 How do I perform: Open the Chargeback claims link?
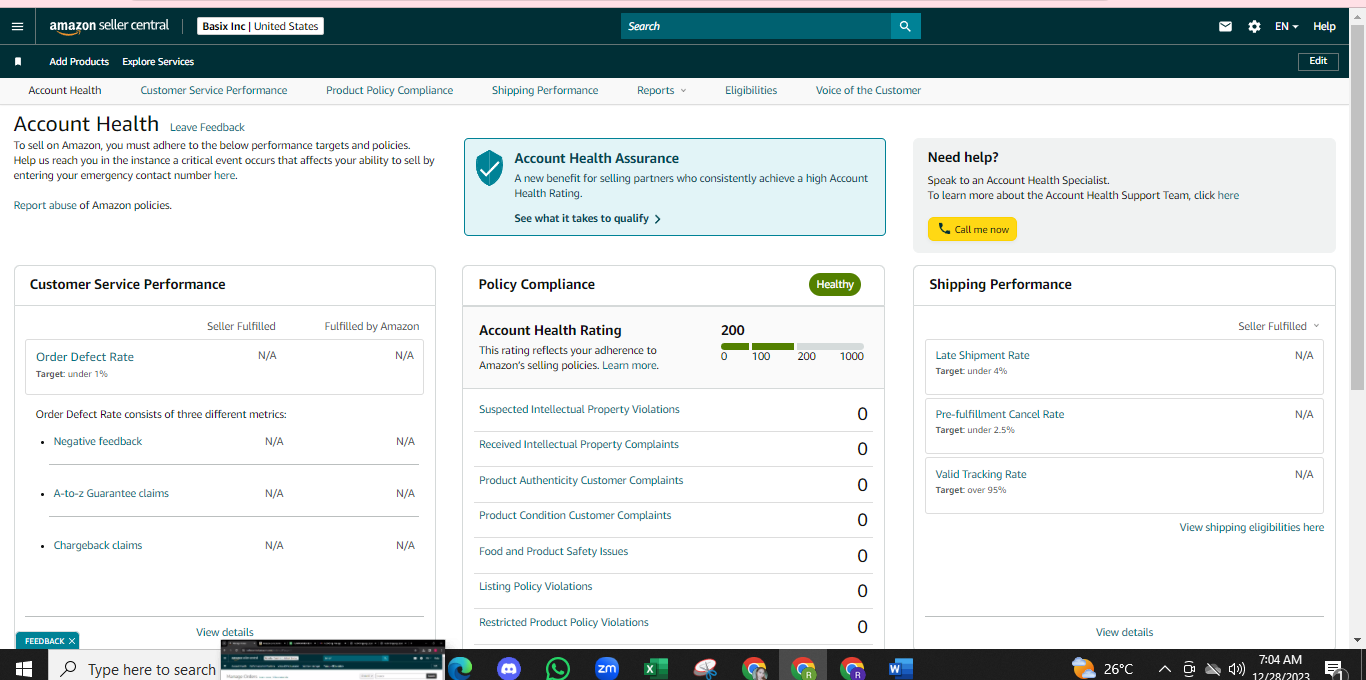(98, 545)
